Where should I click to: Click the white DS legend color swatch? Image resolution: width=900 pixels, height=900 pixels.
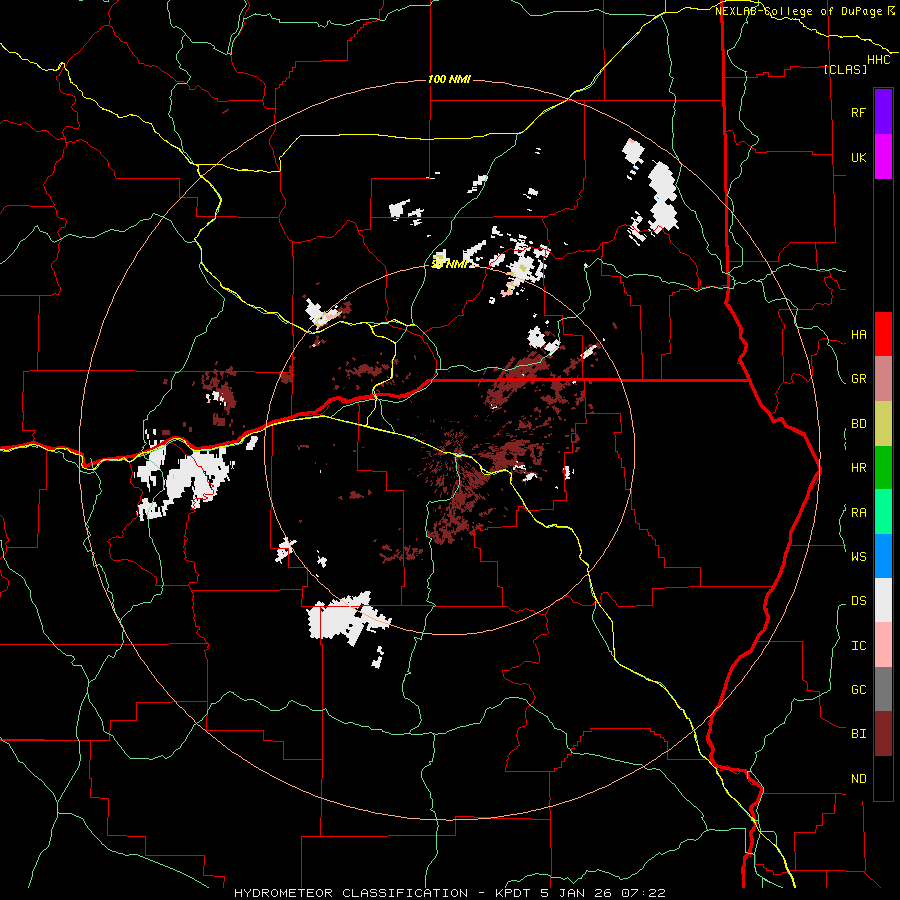point(883,600)
